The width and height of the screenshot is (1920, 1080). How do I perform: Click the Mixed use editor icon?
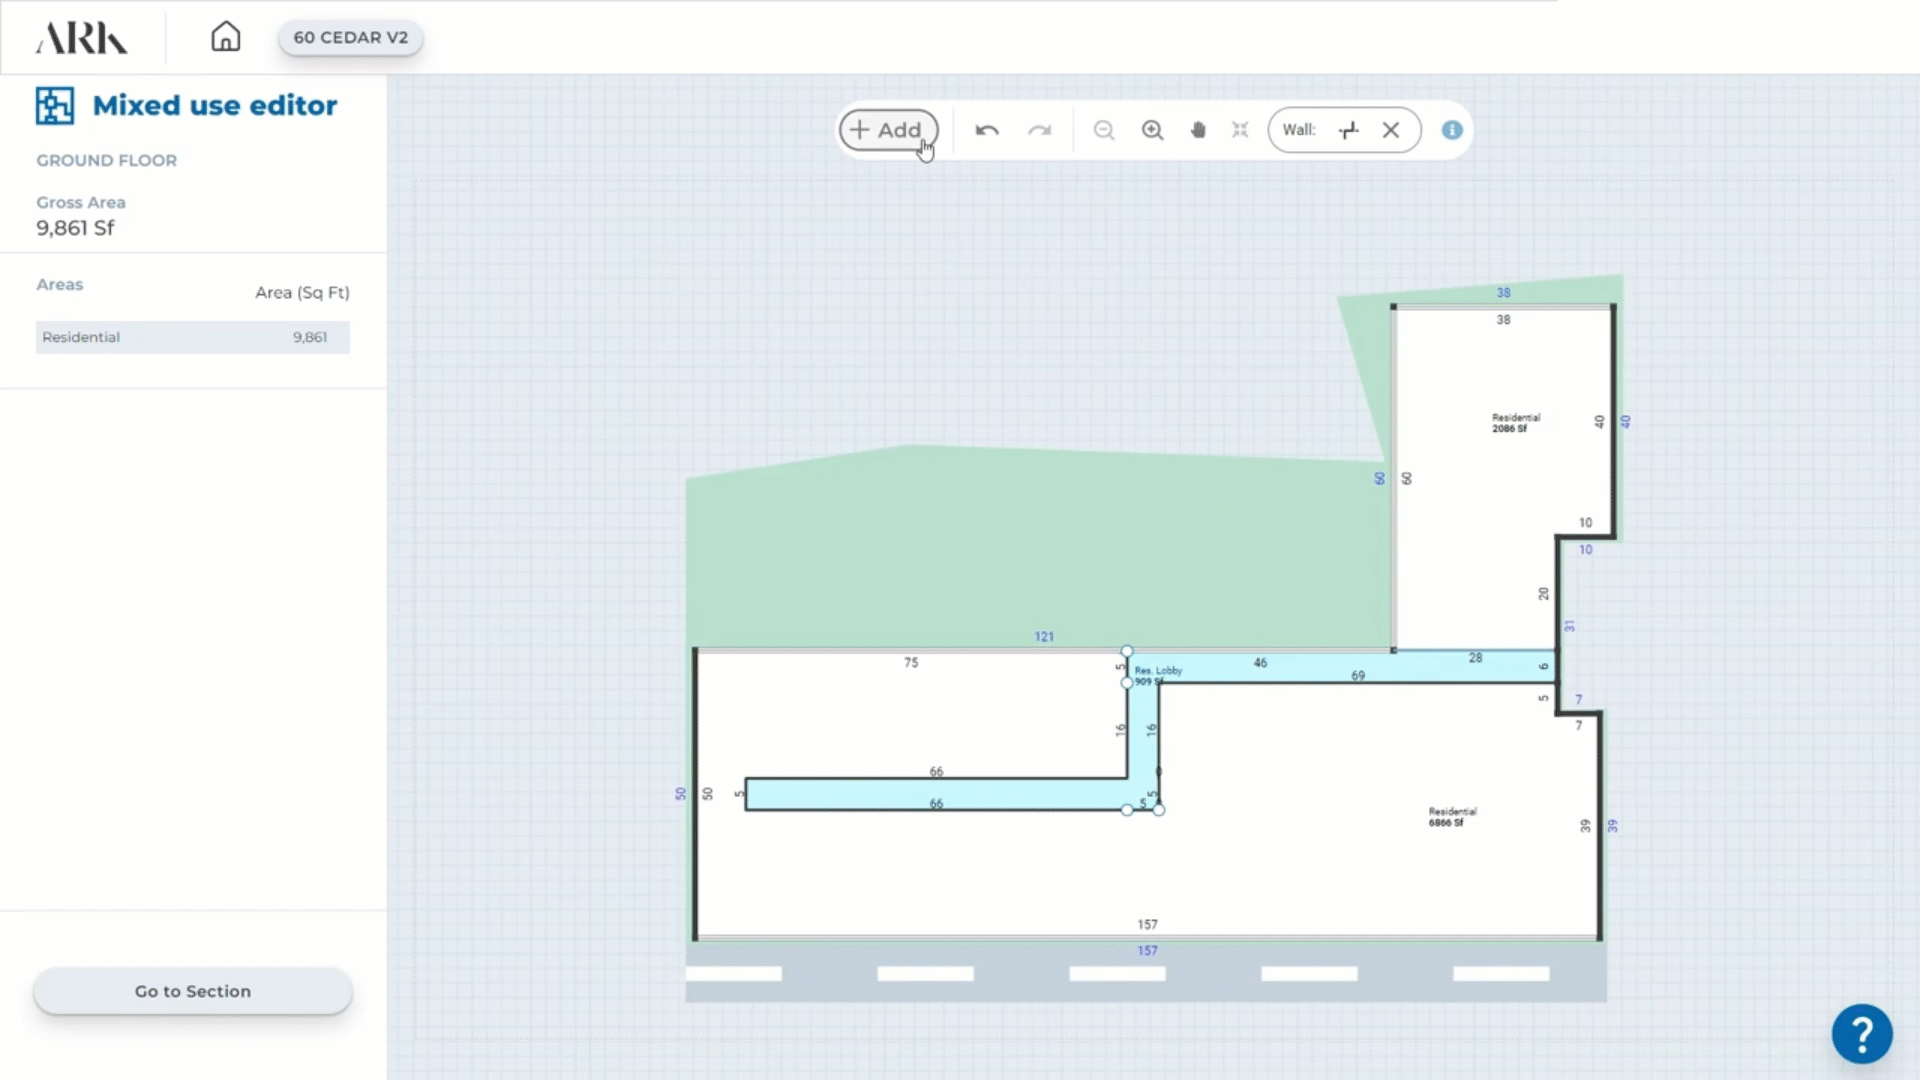click(x=55, y=105)
